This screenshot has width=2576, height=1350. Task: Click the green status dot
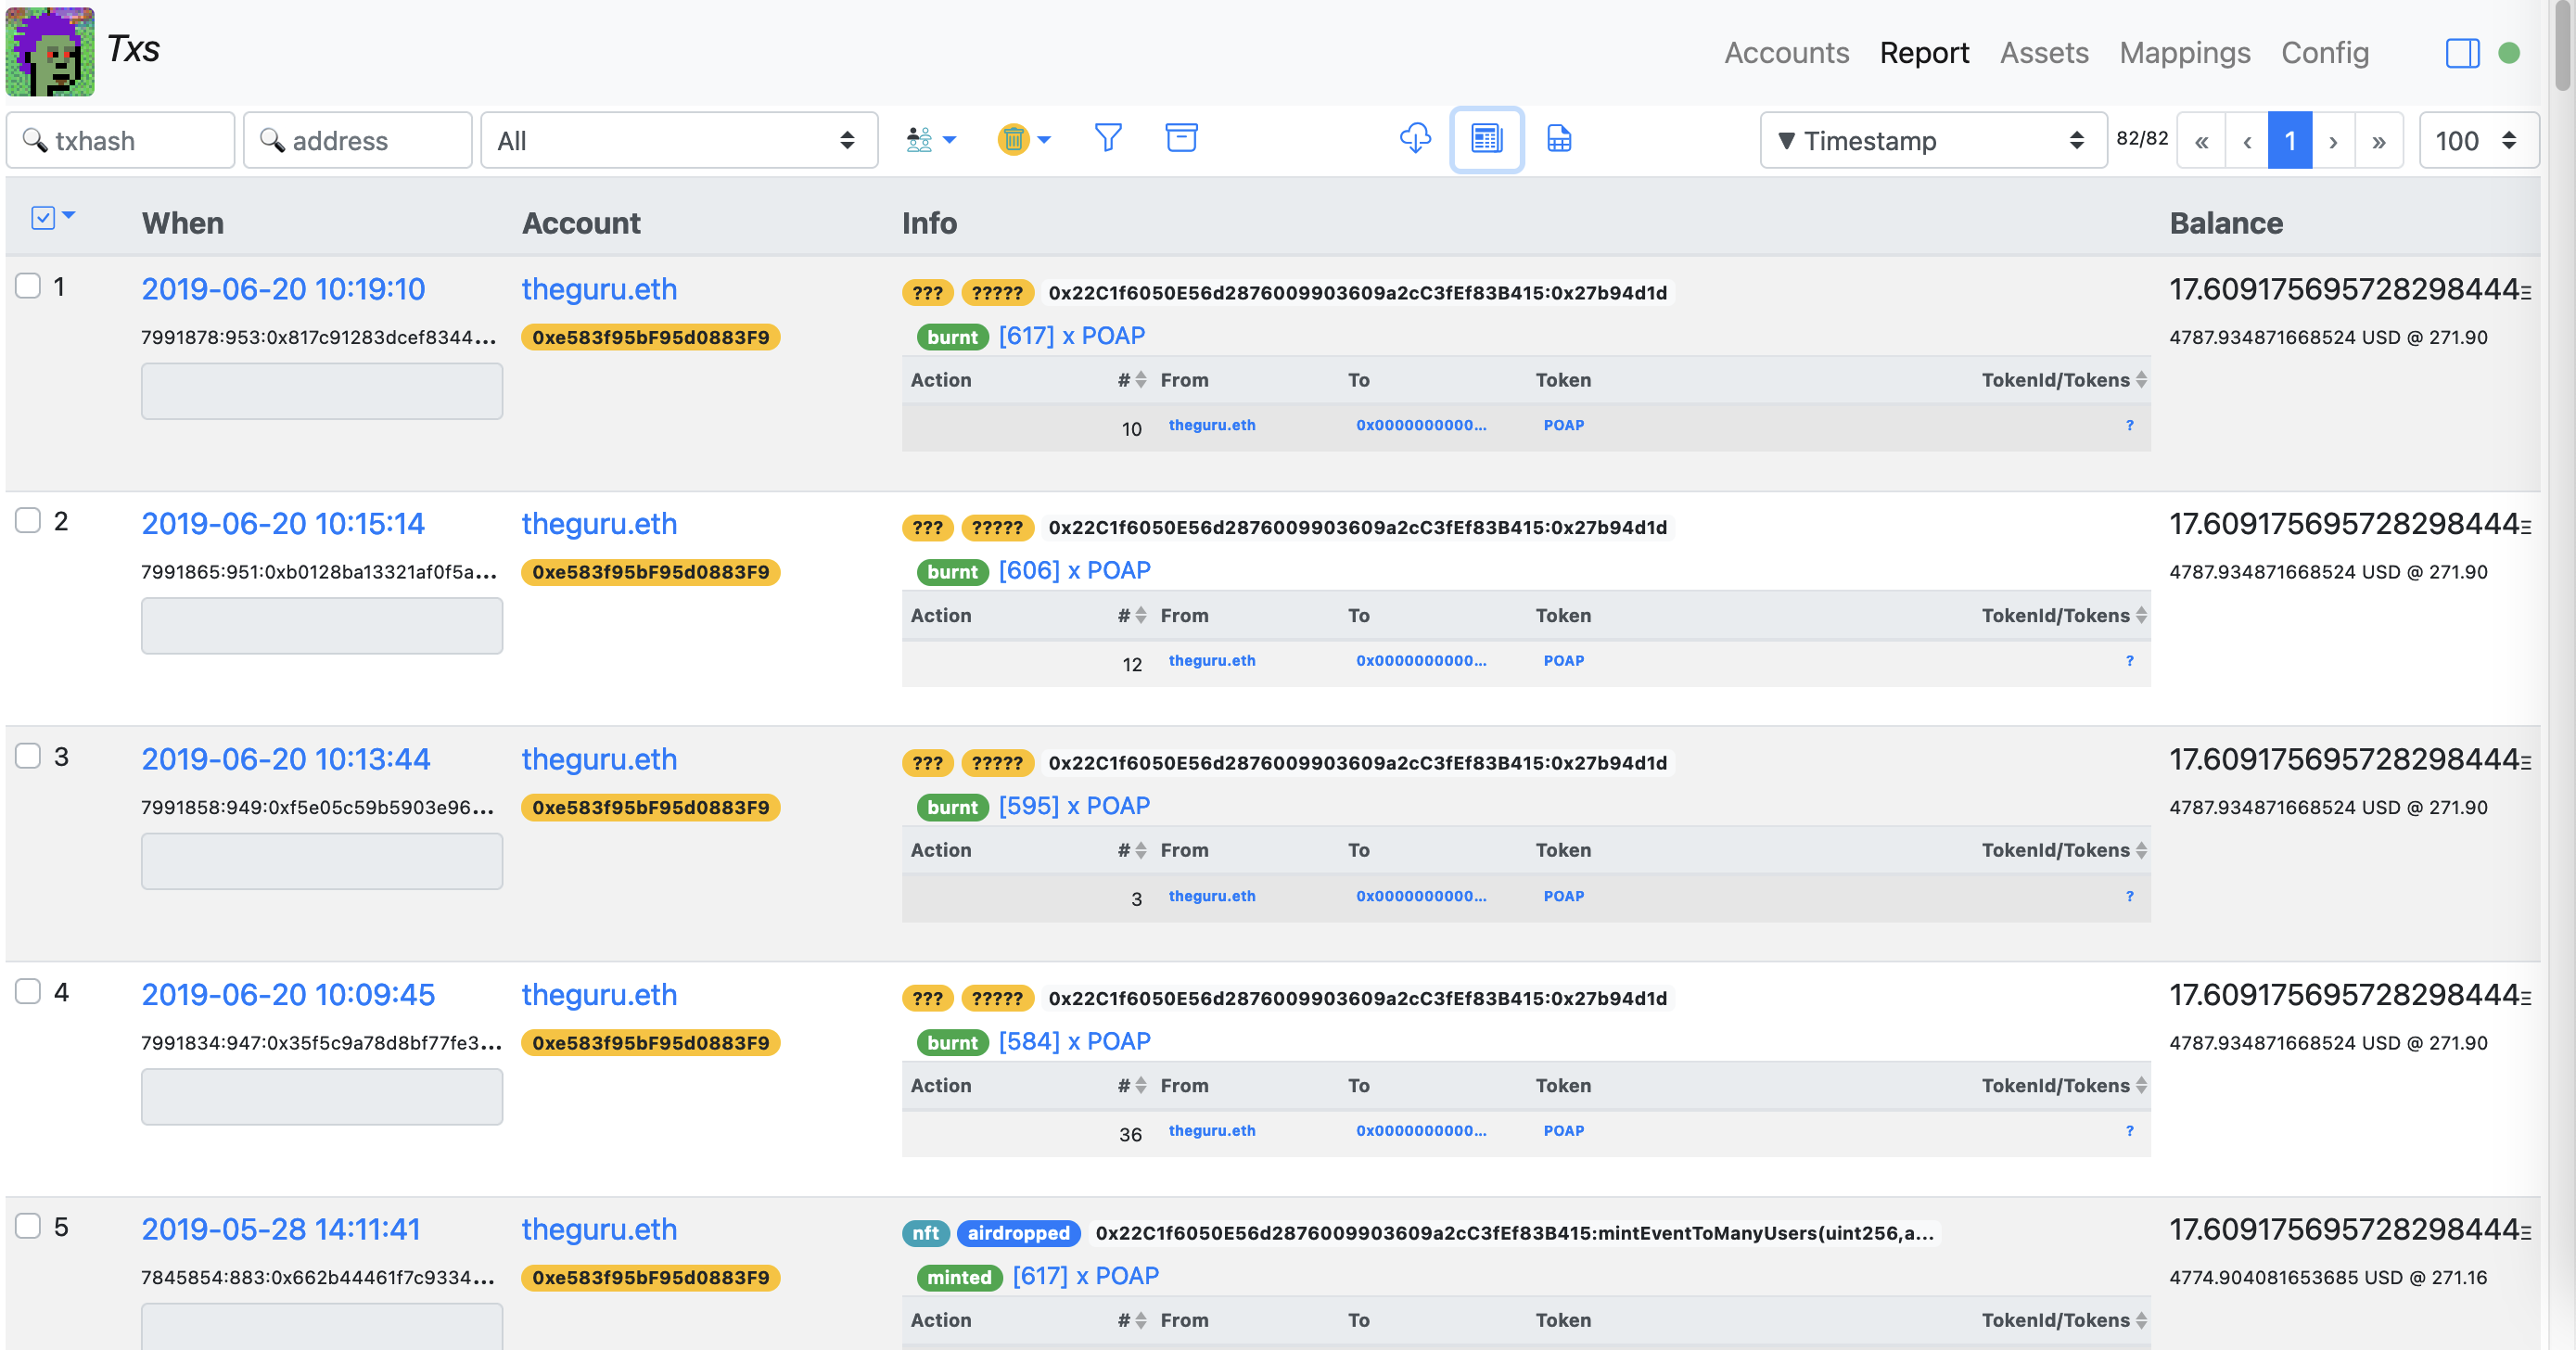tap(2509, 52)
